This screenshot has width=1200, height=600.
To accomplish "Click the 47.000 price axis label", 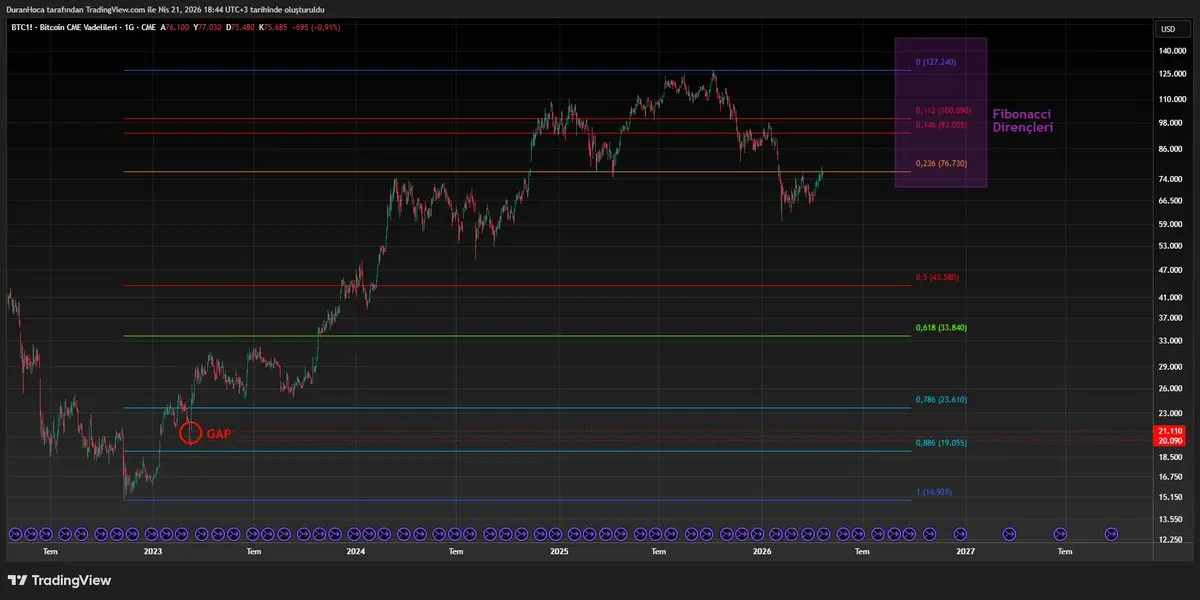I will click(x=1170, y=270).
